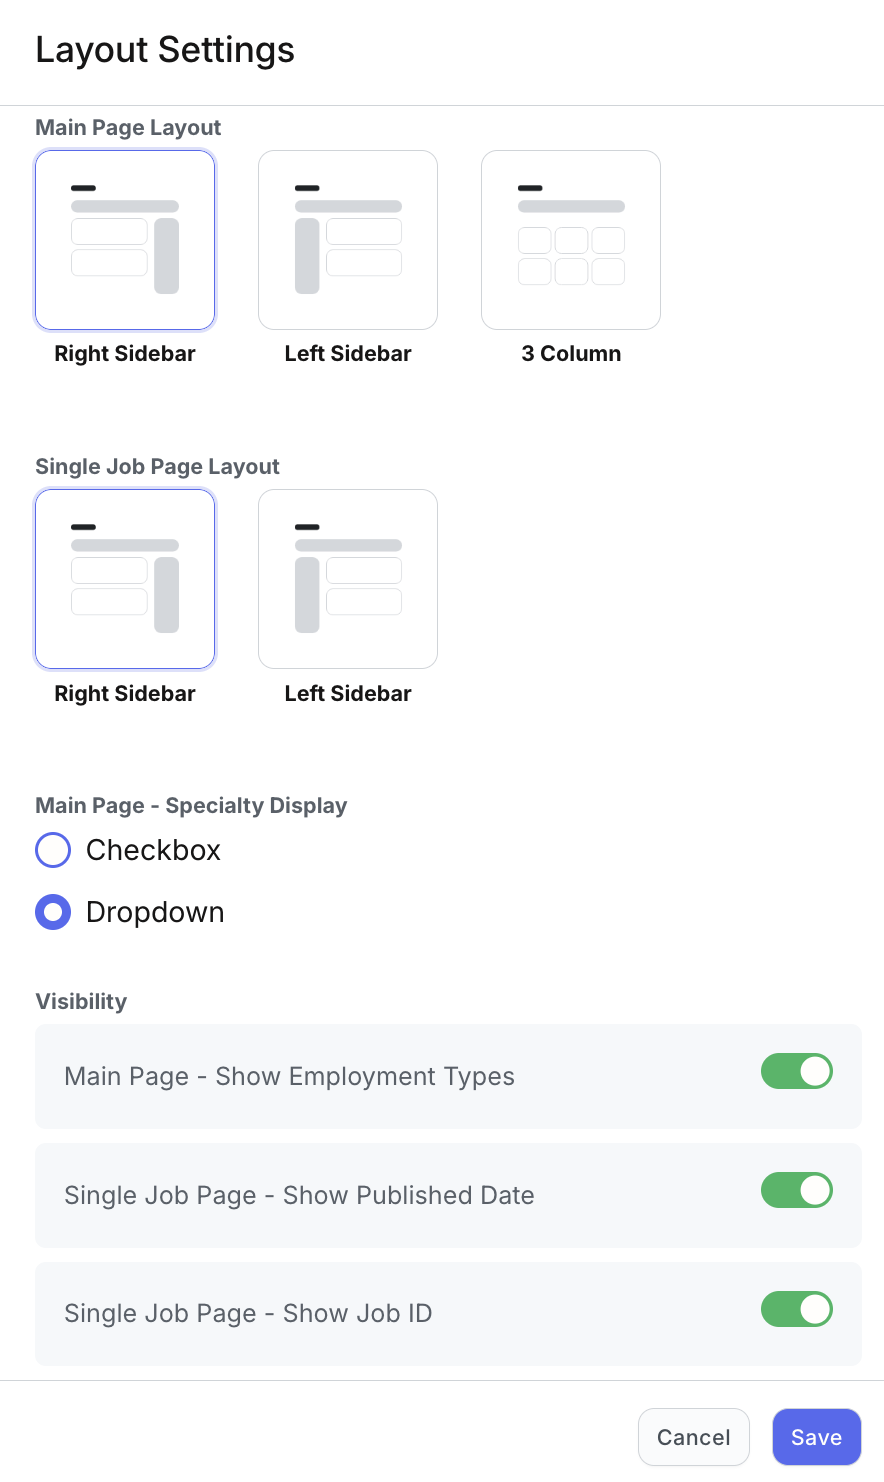This screenshot has height=1482, width=884.
Task: Click the Dropdown option label text
Action: pyautogui.click(x=155, y=912)
